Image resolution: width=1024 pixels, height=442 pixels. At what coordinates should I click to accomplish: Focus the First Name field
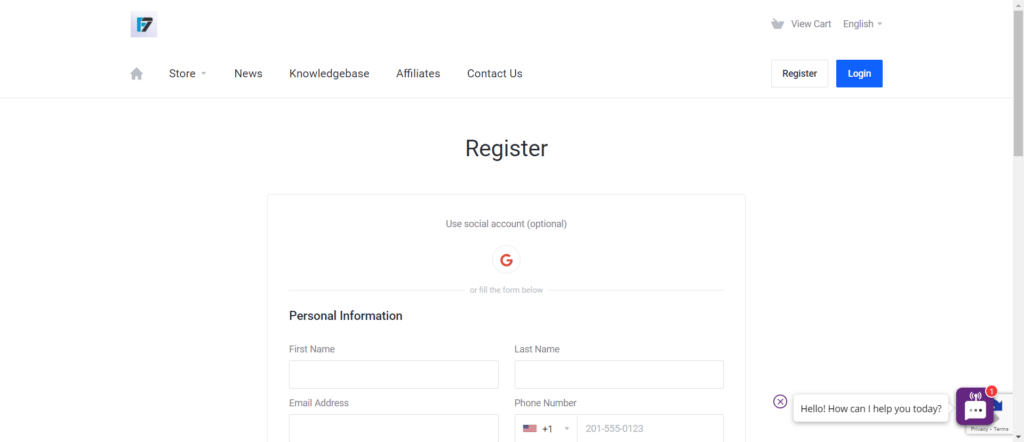tap(393, 374)
